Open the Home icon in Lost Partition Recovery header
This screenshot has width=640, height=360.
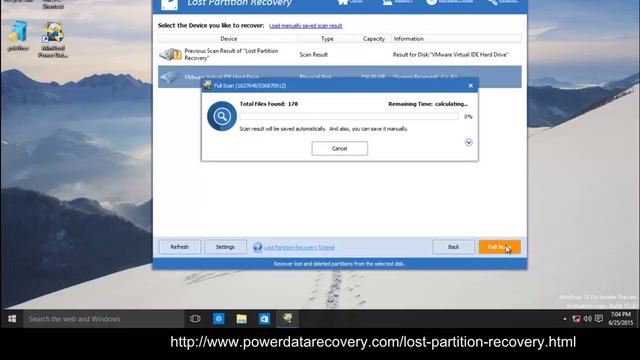tap(343, 2)
